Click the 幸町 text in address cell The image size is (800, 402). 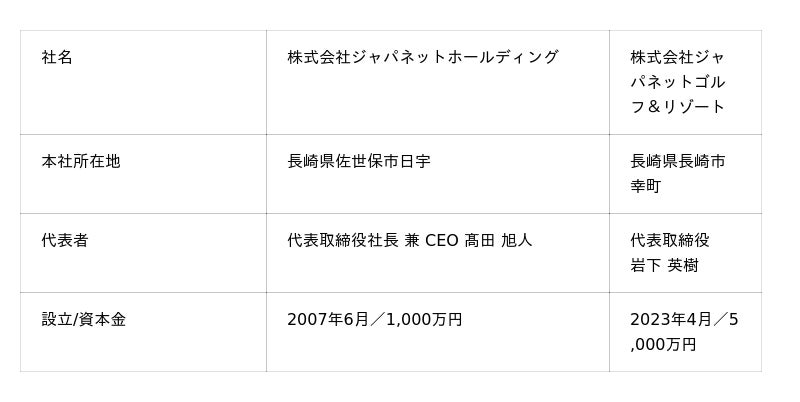pyautogui.click(x=645, y=186)
